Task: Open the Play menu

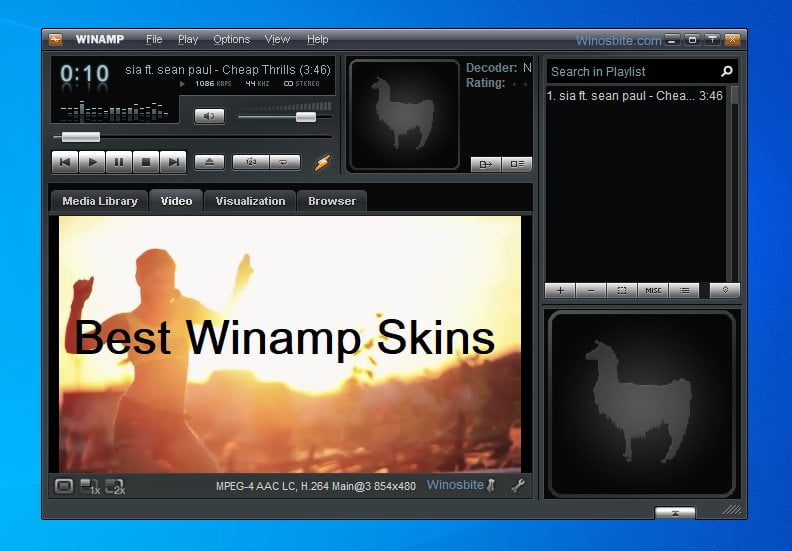Action: [x=188, y=39]
